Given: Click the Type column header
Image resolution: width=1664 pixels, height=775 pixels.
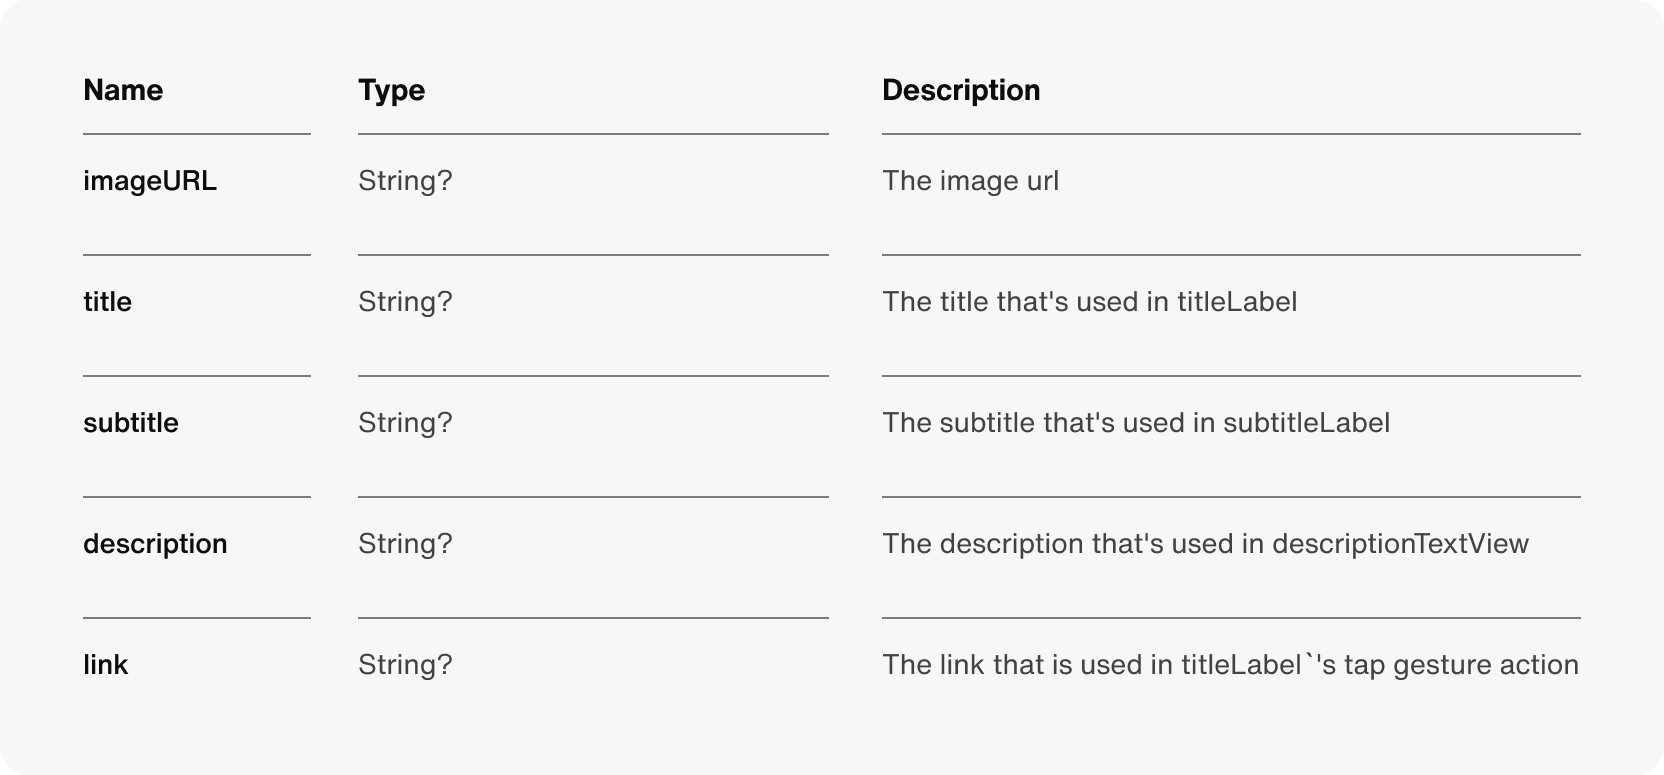Looking at the screenshot, I should pos(392,91).
